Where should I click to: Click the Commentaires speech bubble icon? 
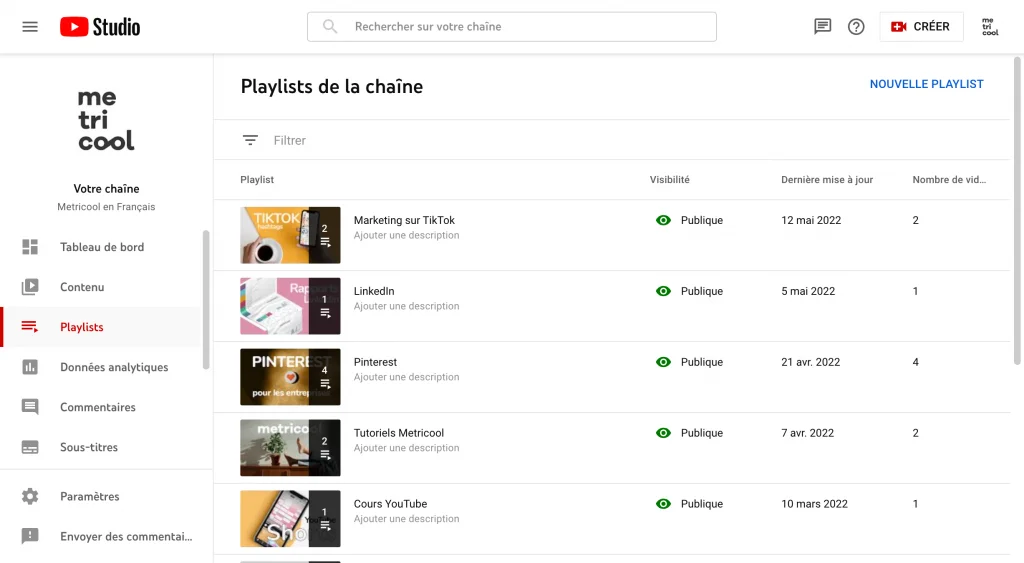[30, 408]
